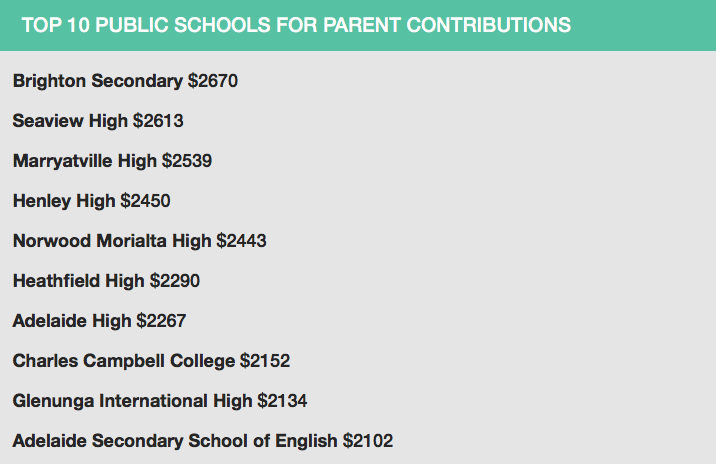Viewport: 716px width, 464px height.
Task: Click the $2152 contribution amount
Action: [265, 361]
